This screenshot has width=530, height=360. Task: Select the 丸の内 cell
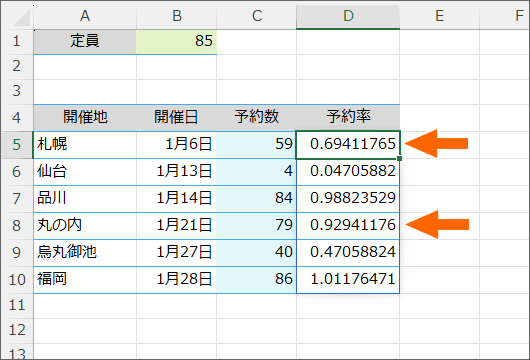[x=85, y=226]
